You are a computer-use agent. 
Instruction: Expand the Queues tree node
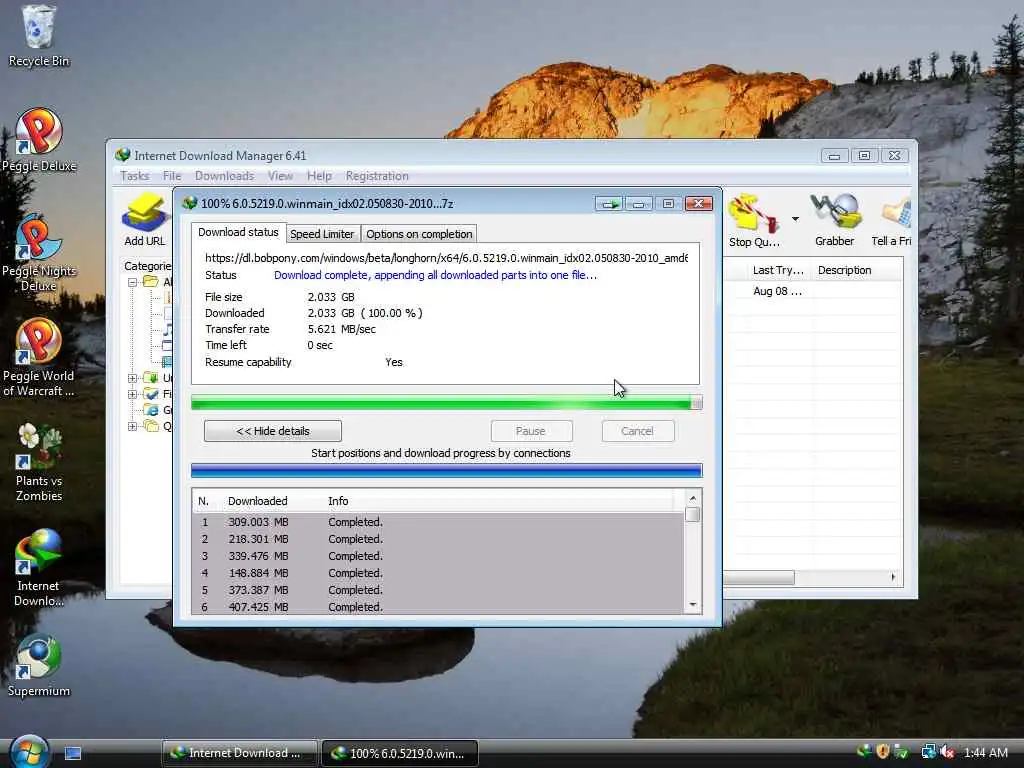(x=133, y=426)
